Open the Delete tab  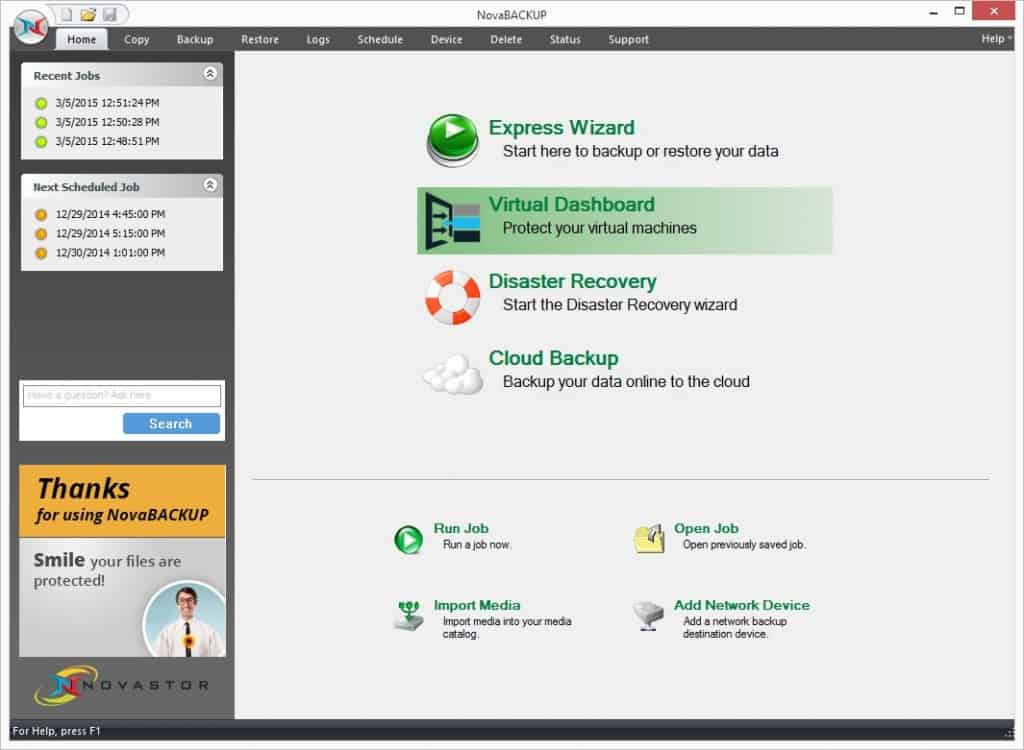pos(506,39)
